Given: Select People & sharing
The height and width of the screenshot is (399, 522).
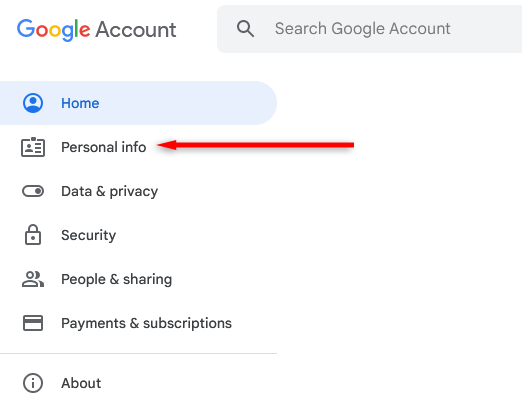Looking at the screenshot, I should tap(138, 279).
